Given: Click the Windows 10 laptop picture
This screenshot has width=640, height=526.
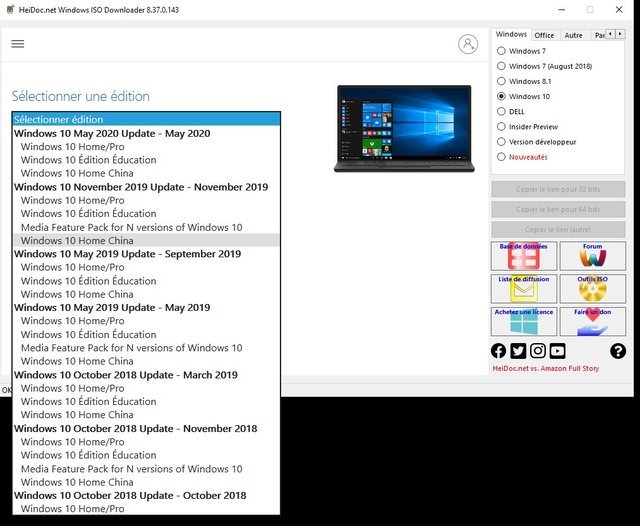Looking at the screenshot, I should point(404,129).
